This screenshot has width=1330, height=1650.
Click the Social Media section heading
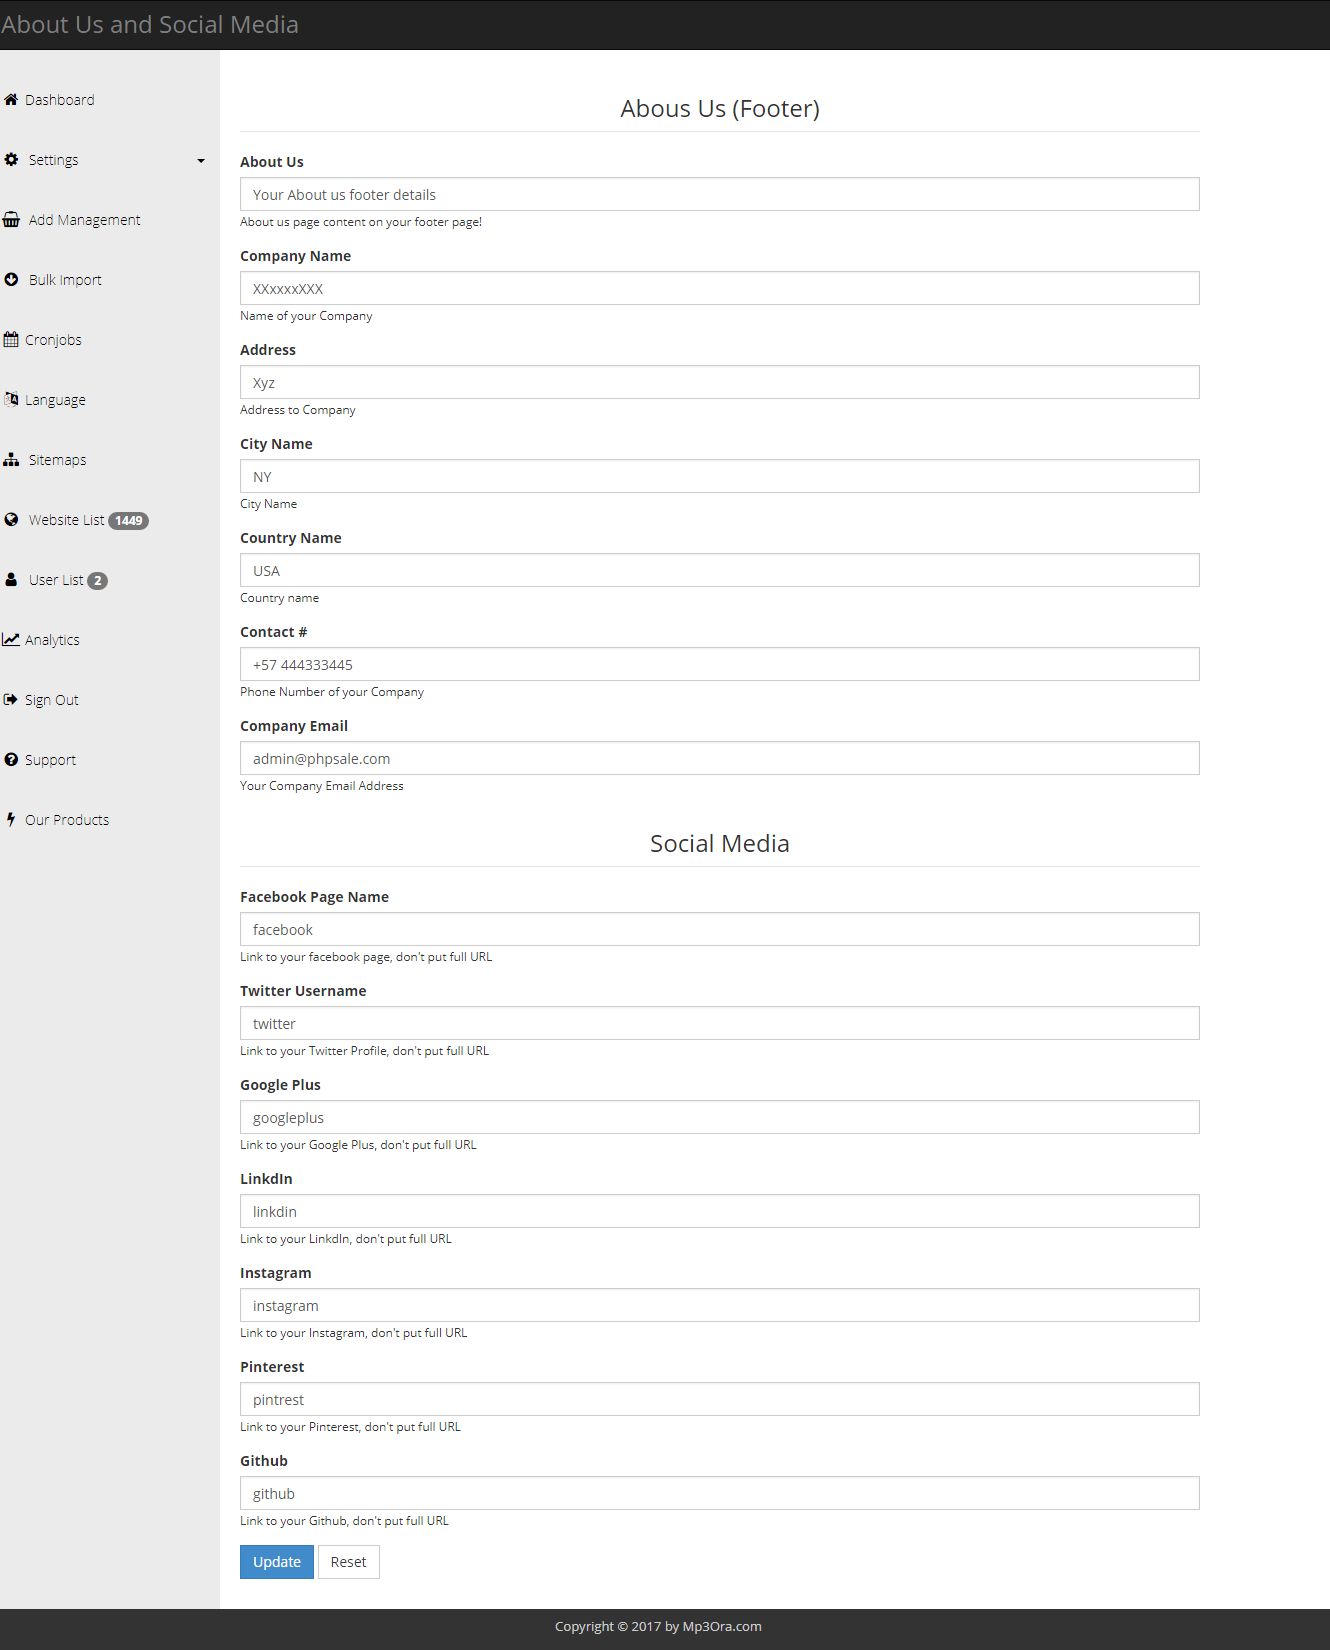(x=720, y=843)
